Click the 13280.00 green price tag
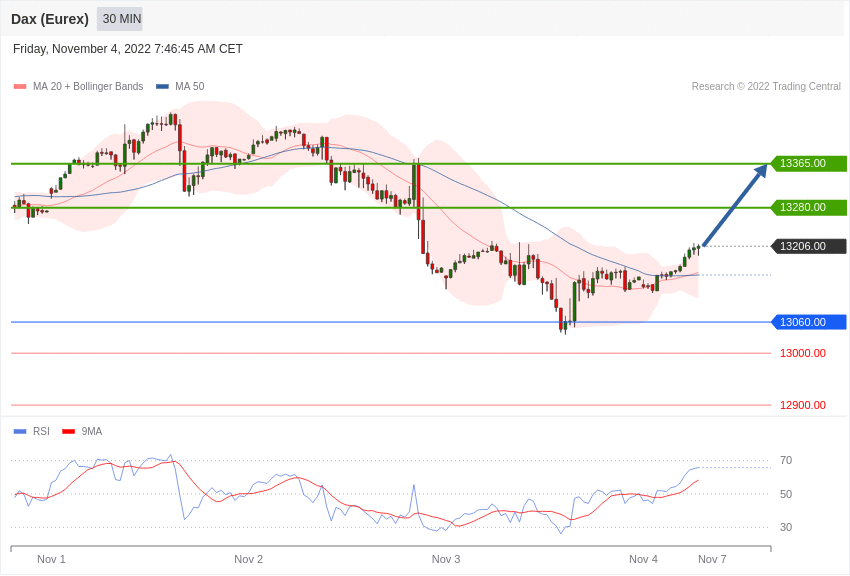This screenshot has height=576, width=850. (x=808, y=207)
